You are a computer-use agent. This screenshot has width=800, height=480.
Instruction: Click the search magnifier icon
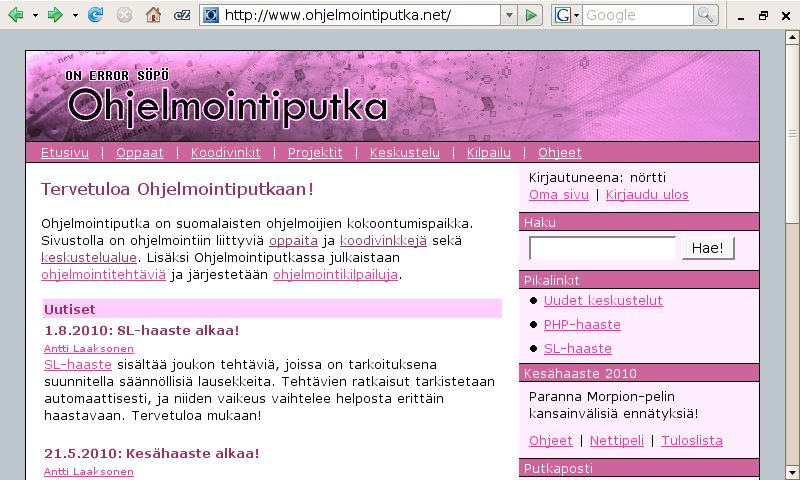pyautogui.click(x=706, y=15)
